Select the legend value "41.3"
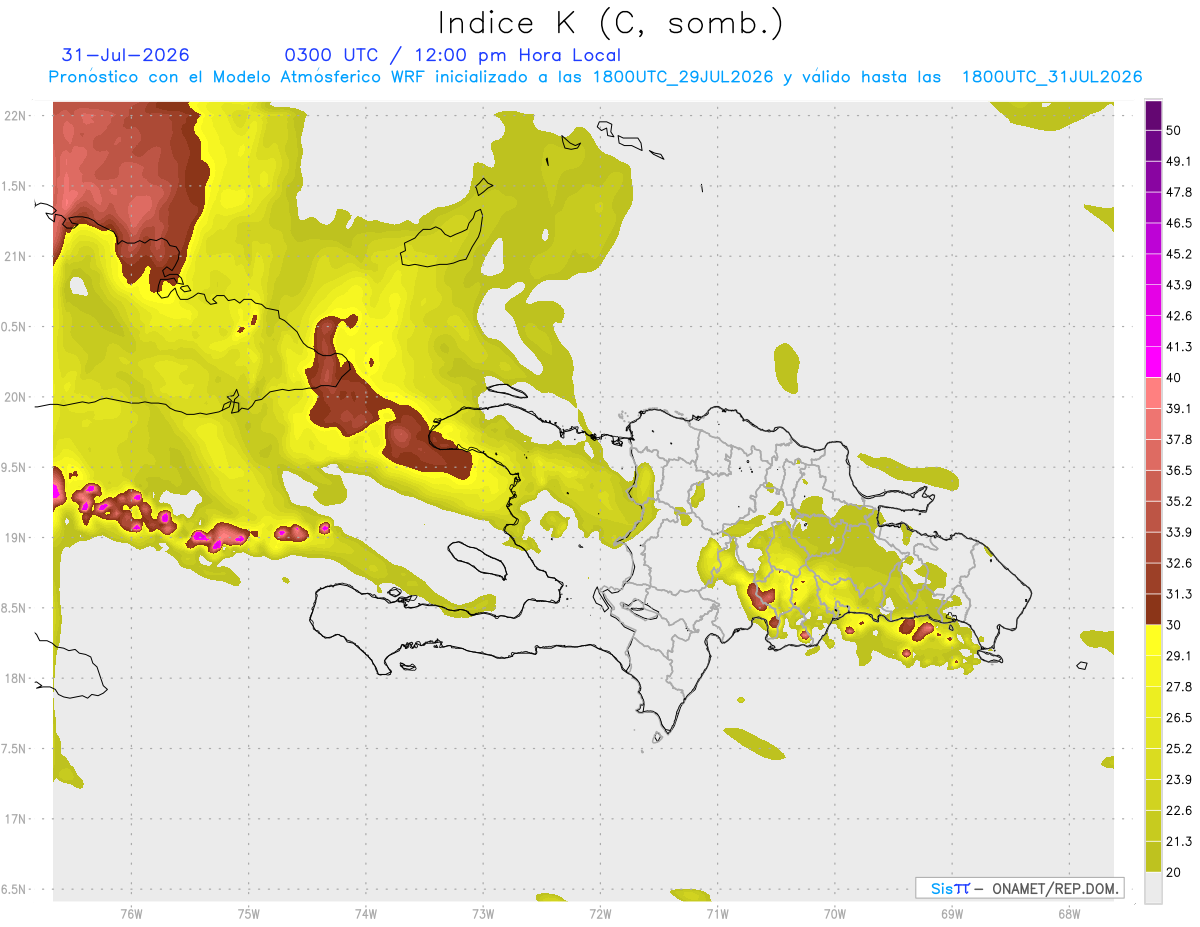Viewport: 1200px width, 927px height. [x=1179, y=348]
